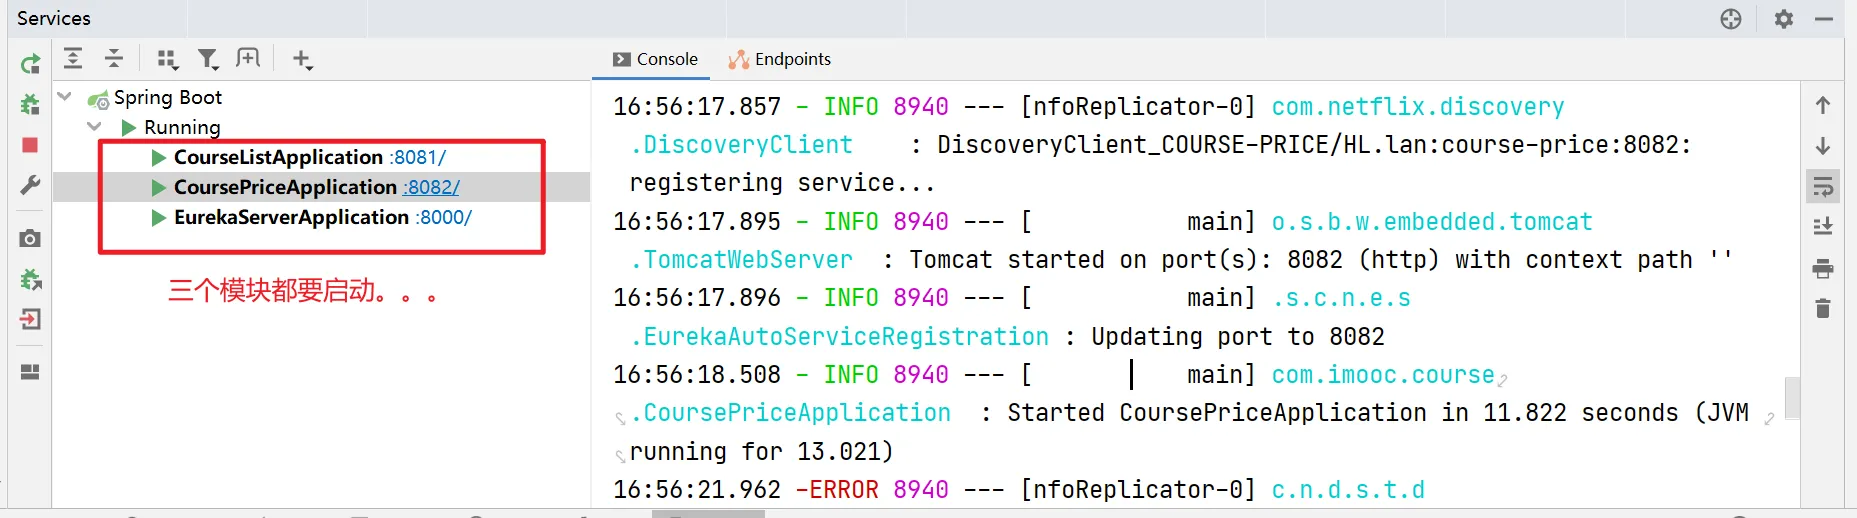Click the layout icon in left sidebar
1857x518 pixels.
point(30,372)
